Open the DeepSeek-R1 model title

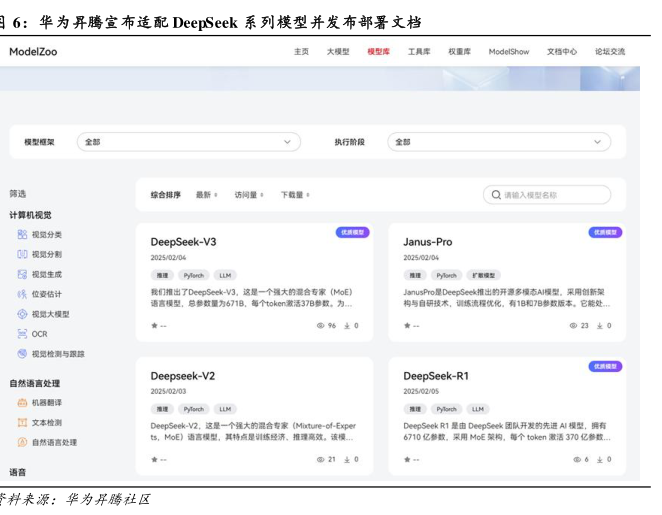tap(436, 376)
